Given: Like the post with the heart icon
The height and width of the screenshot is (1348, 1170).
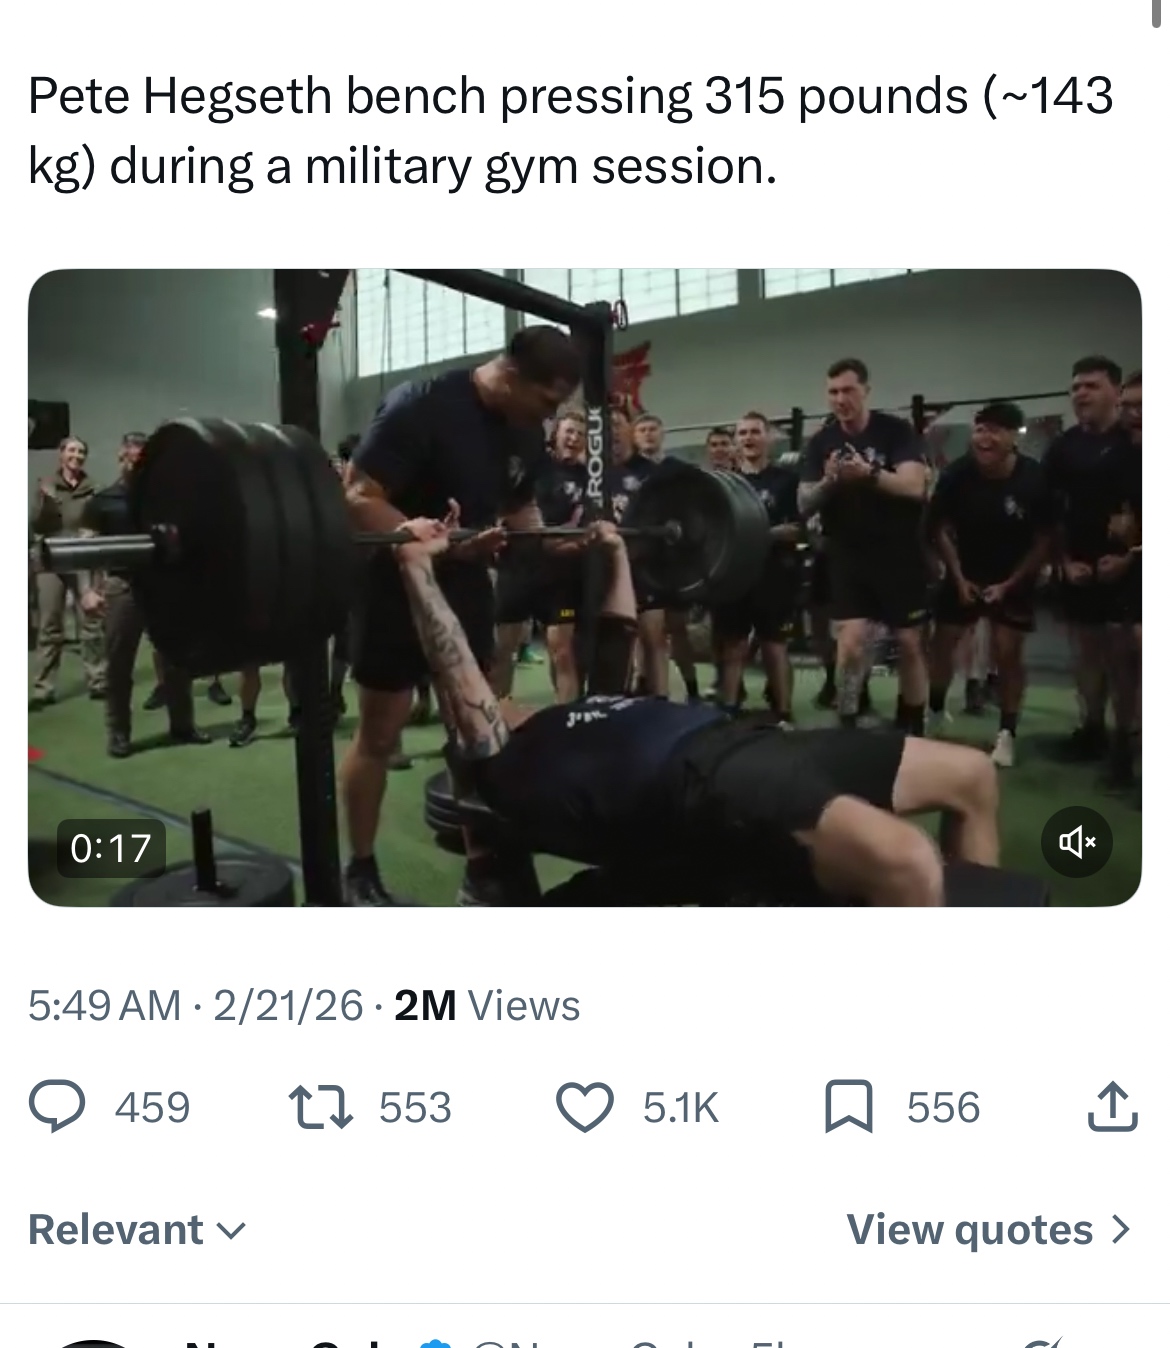Looking at the screenshot, I should click(584, 1108).
